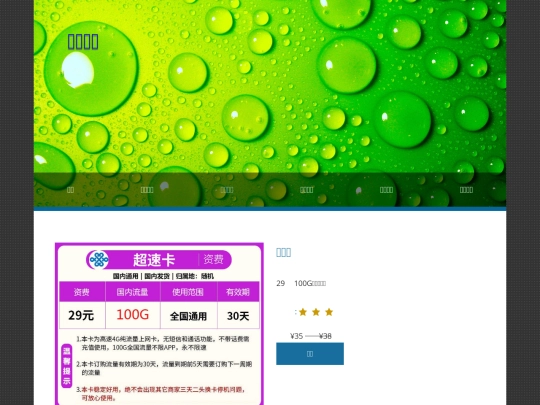Click the site title on the green banner

83,42
